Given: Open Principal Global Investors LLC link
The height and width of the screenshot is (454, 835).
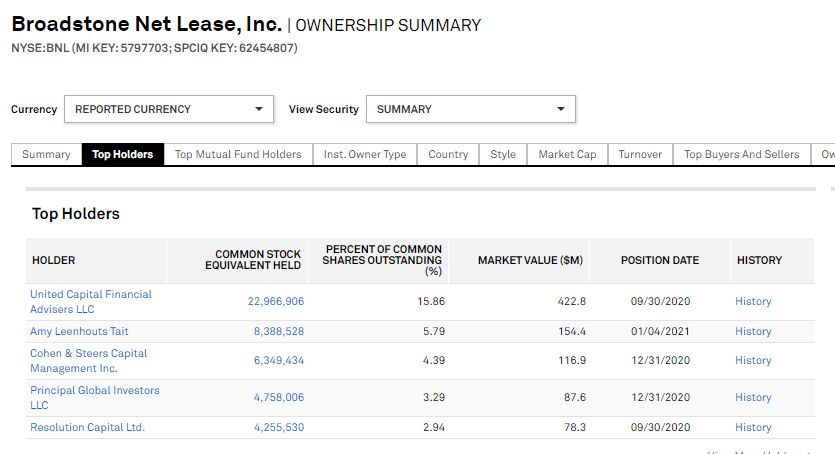Looking at the screenshot, I should [95, 398].
